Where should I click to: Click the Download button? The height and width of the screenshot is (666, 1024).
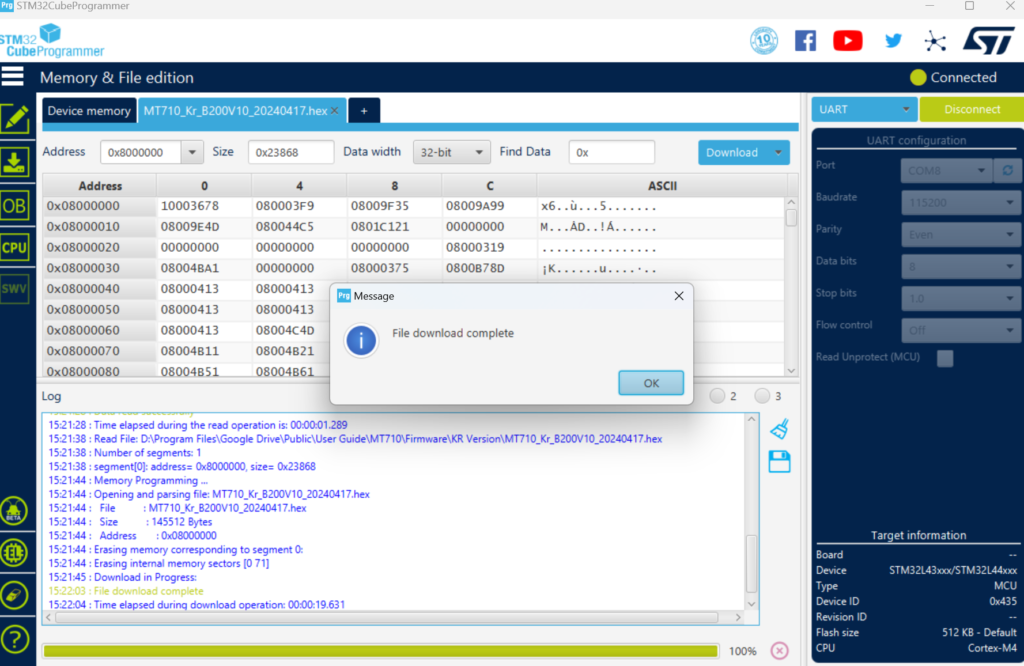(732, 152)
